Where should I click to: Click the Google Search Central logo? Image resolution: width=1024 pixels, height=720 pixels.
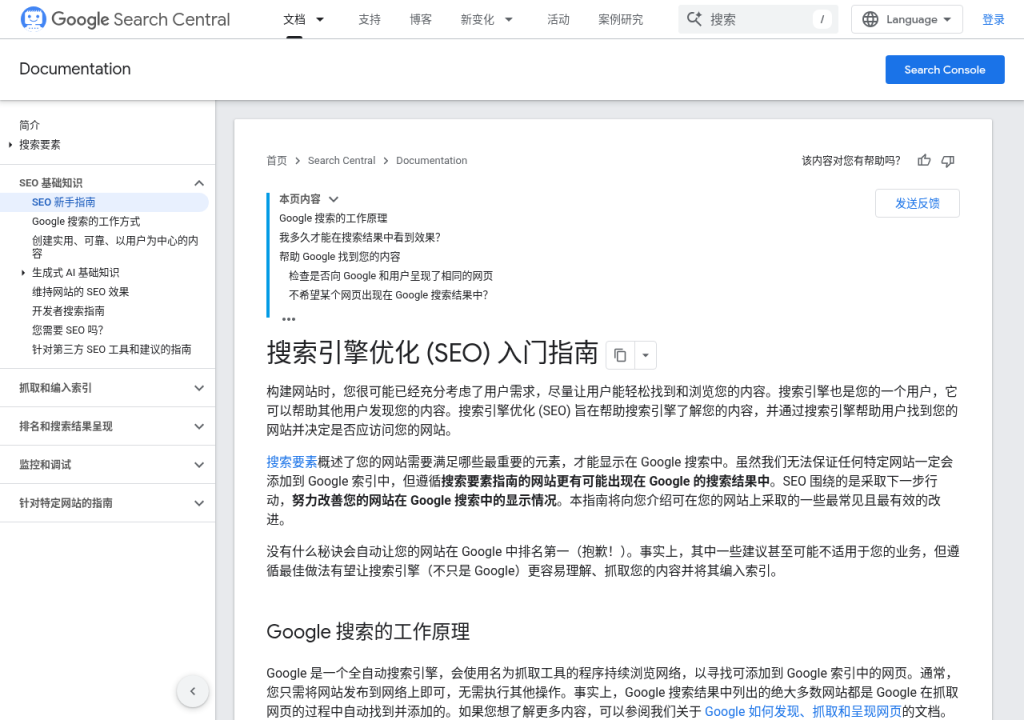click(x=125, y=19)
